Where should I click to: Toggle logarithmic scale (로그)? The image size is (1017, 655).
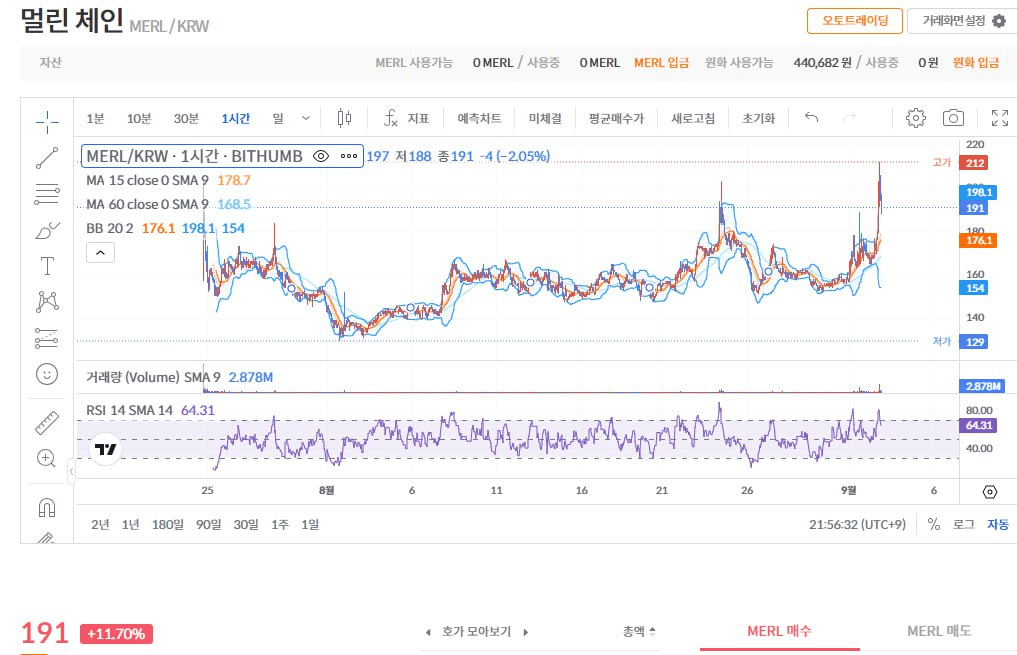963,524
